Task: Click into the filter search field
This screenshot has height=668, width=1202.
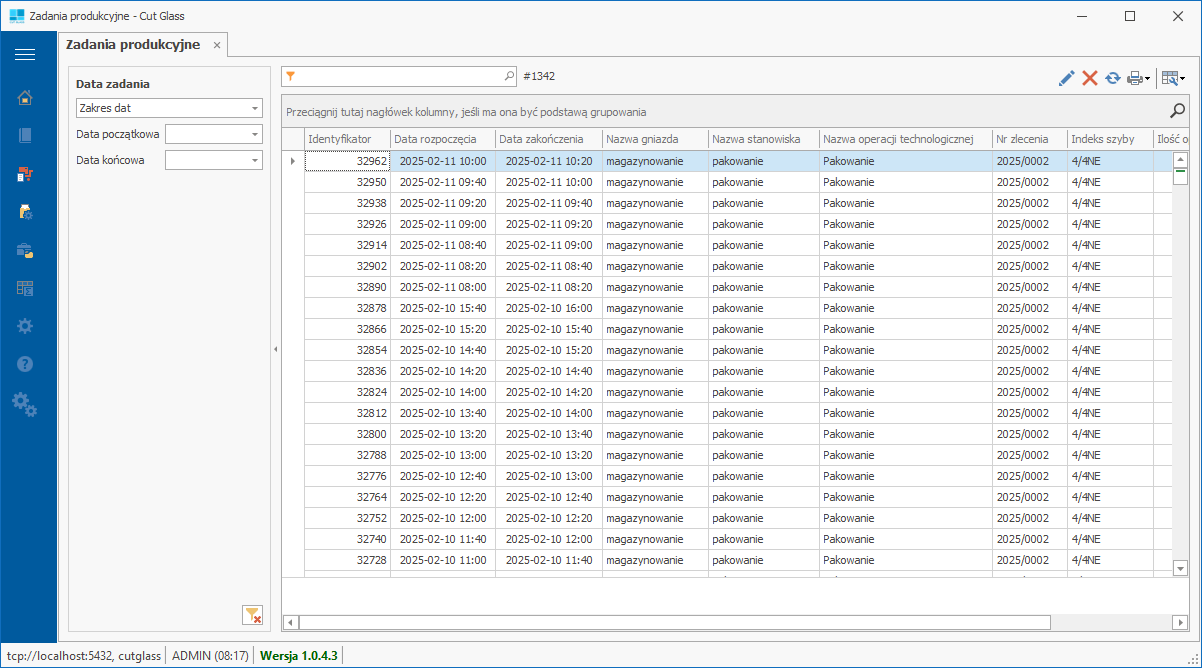Action: coord(400,76)
